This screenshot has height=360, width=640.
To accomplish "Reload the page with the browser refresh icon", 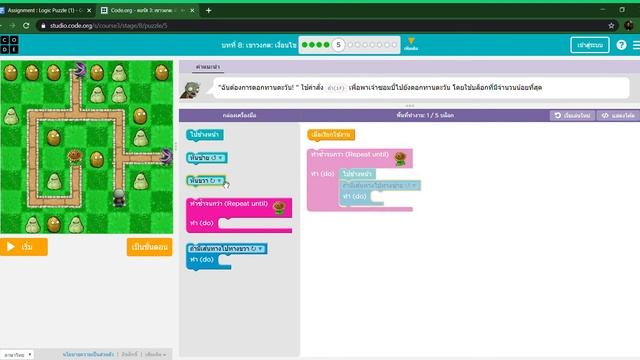I will click(x=26, y=25).
